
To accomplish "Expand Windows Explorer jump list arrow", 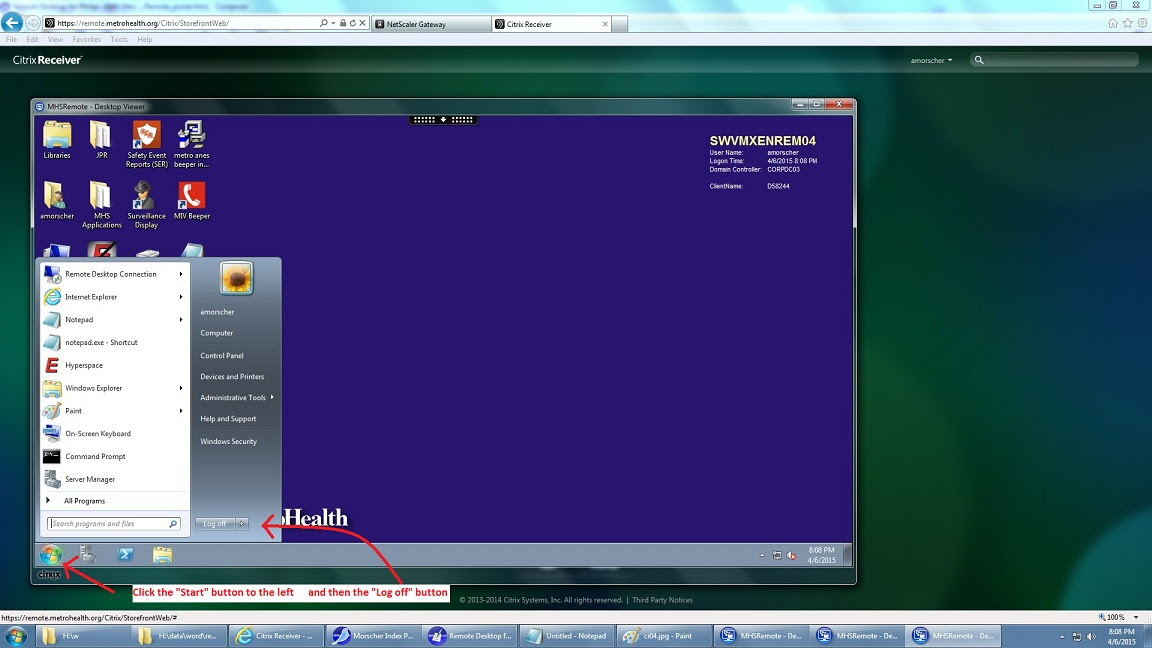I will [x=181, y=388].
